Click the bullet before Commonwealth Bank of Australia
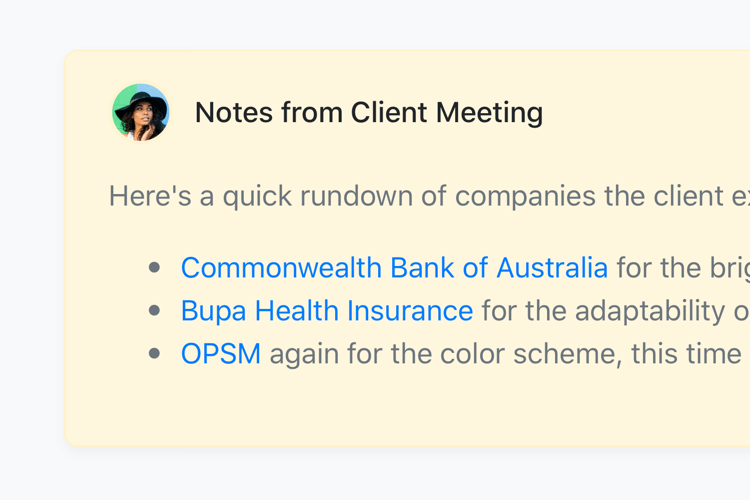The width and height of the screenshot is (750, 500). 154,268
